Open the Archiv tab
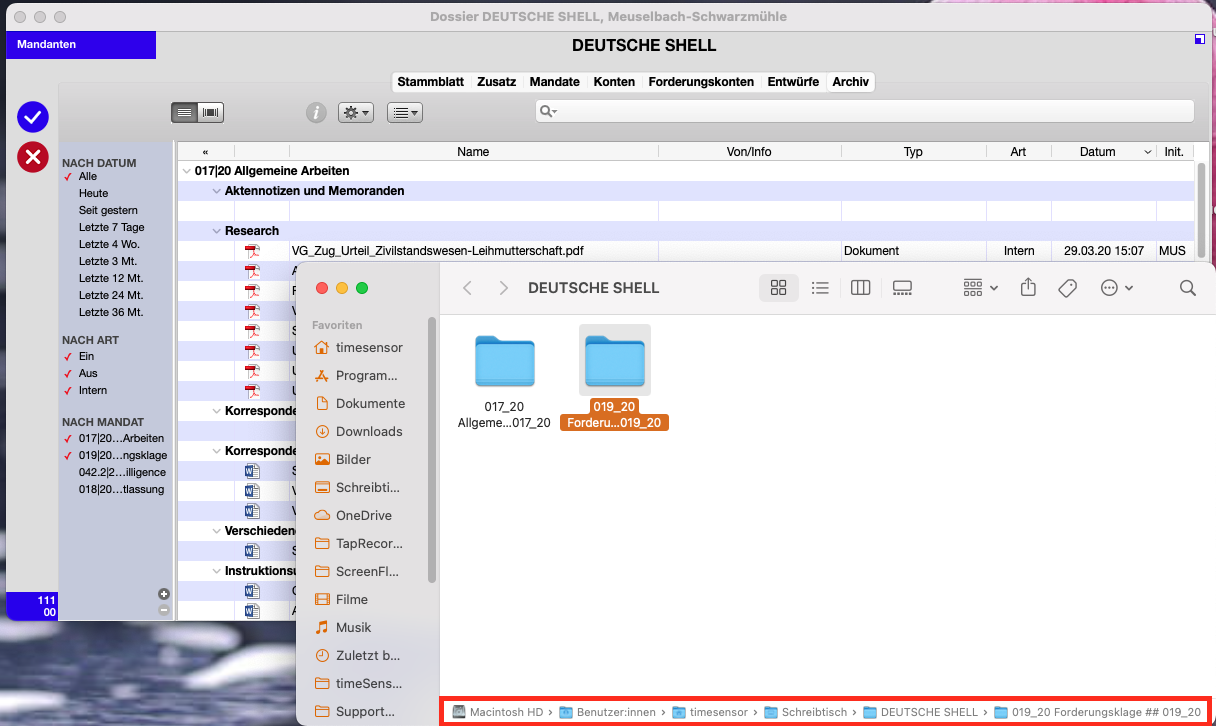This screenshot has width=1216, height=726. 850,82
